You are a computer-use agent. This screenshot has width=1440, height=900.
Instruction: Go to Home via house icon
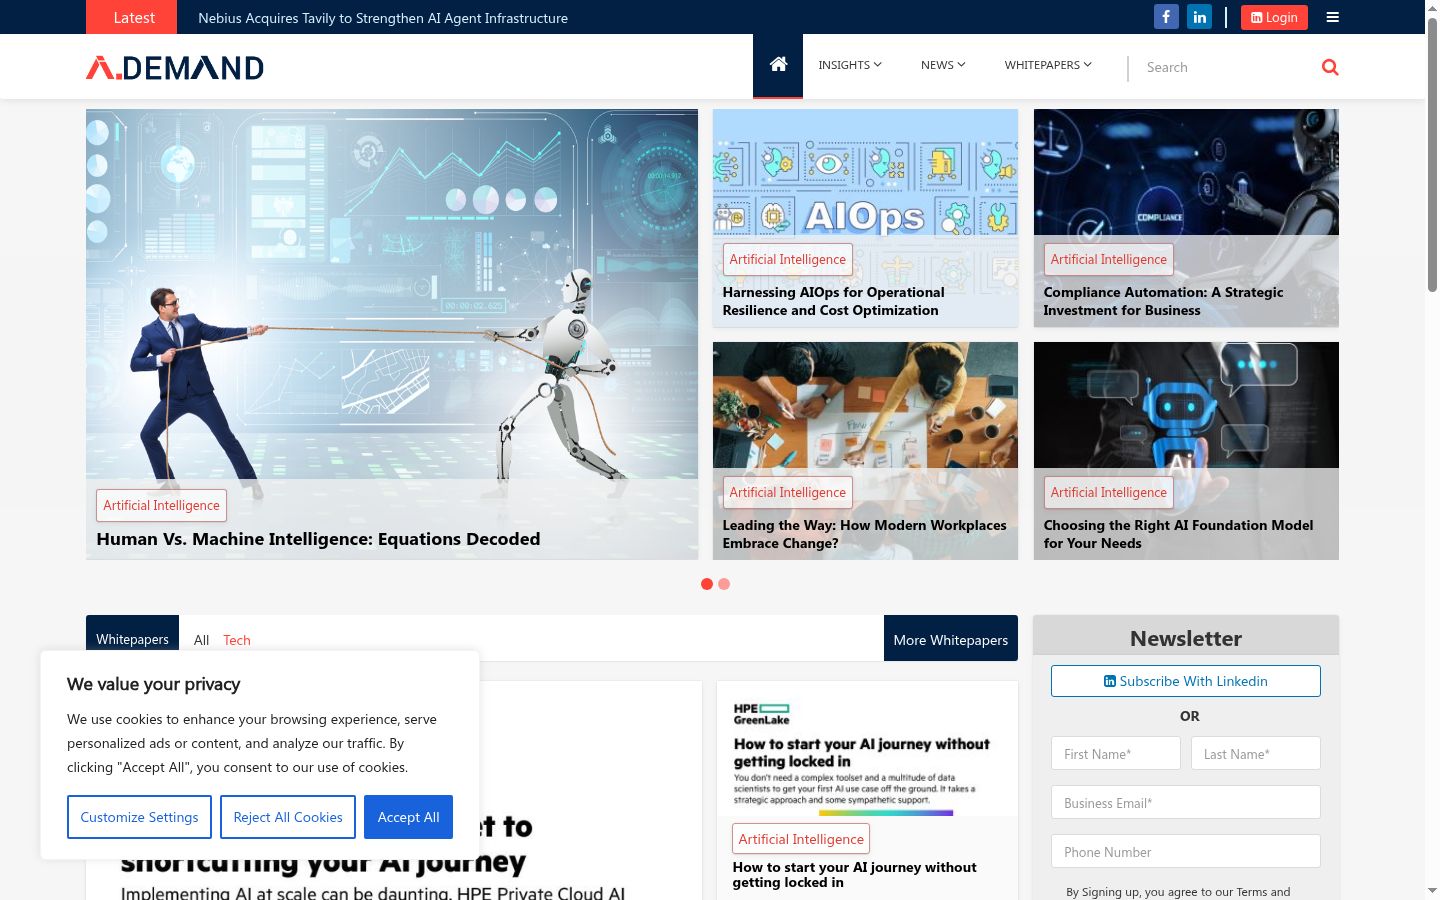coord(778,65)
